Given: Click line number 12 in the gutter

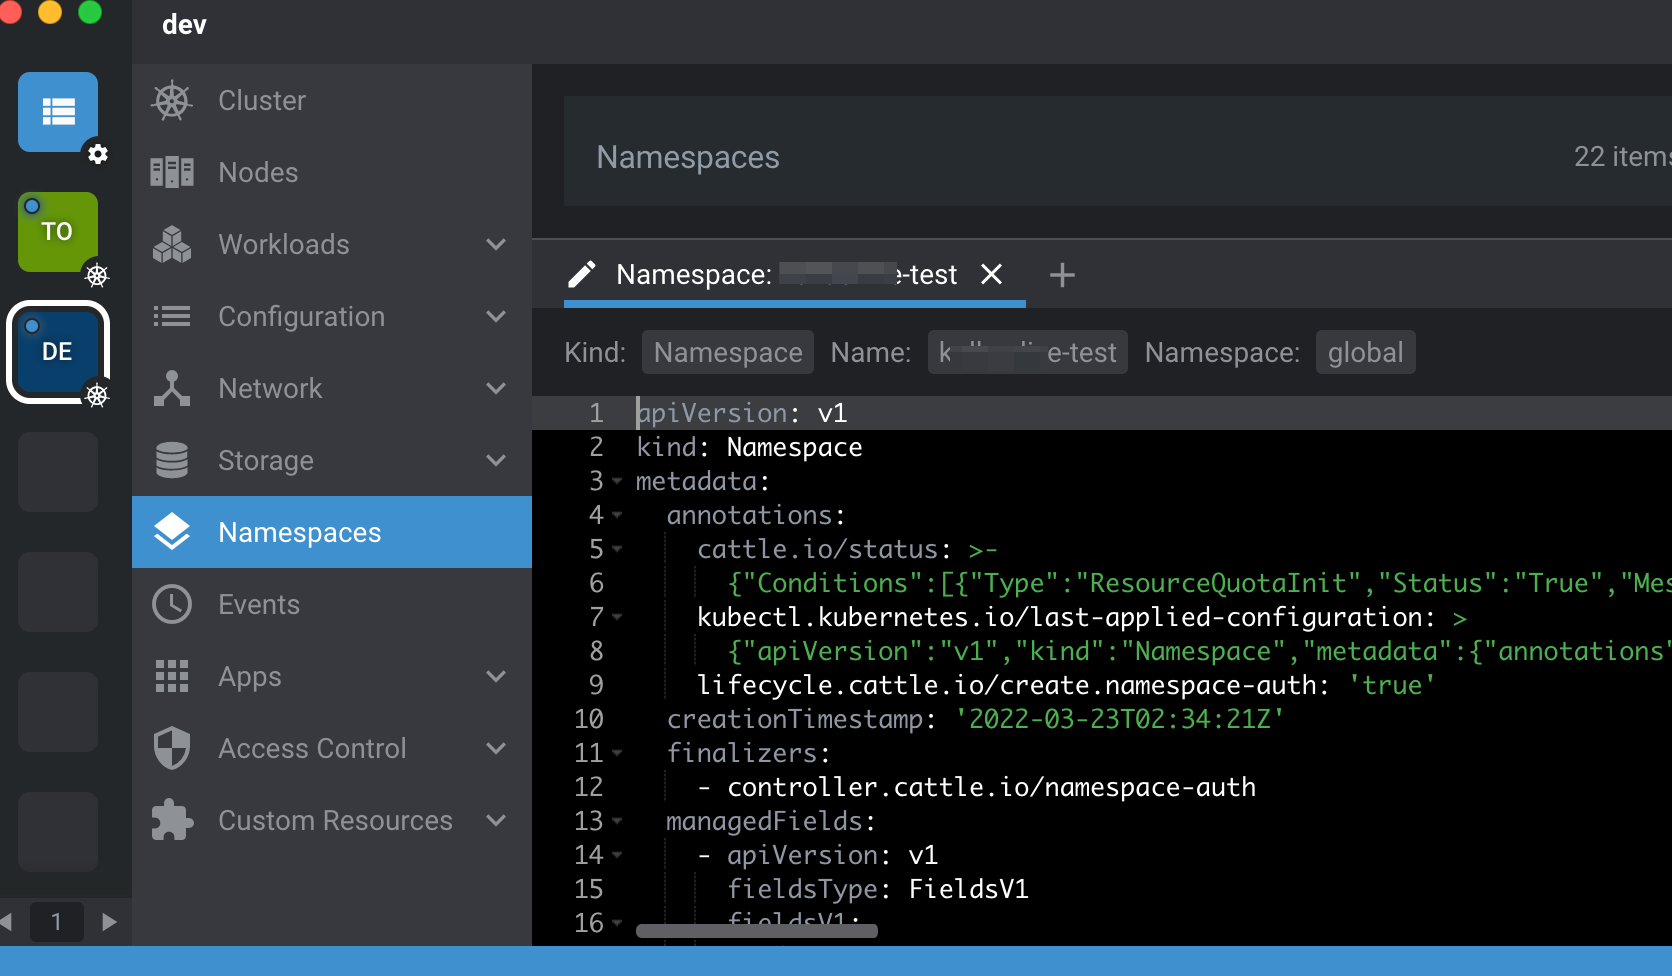Looking at the screenshot, I should pyautogui.click(x=588, y=787).
